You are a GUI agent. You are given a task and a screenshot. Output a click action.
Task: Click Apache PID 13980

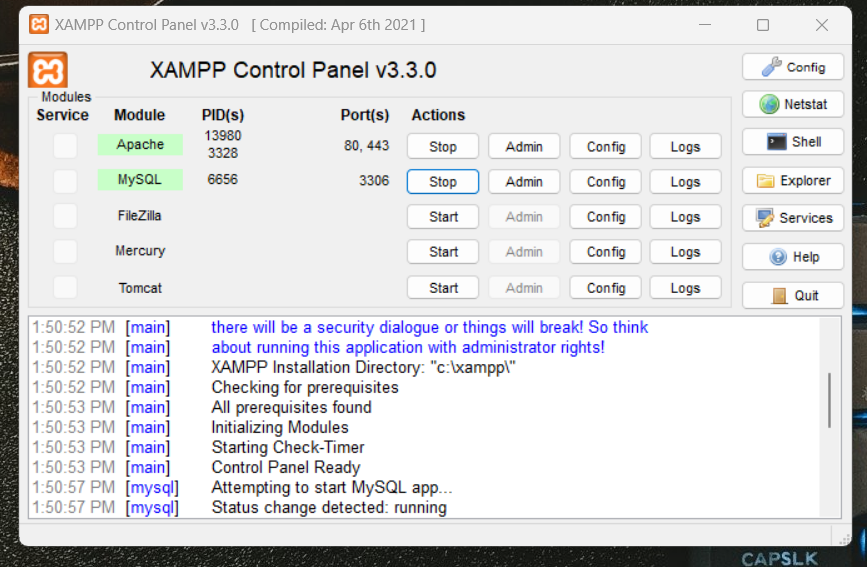tap(223, 136)
